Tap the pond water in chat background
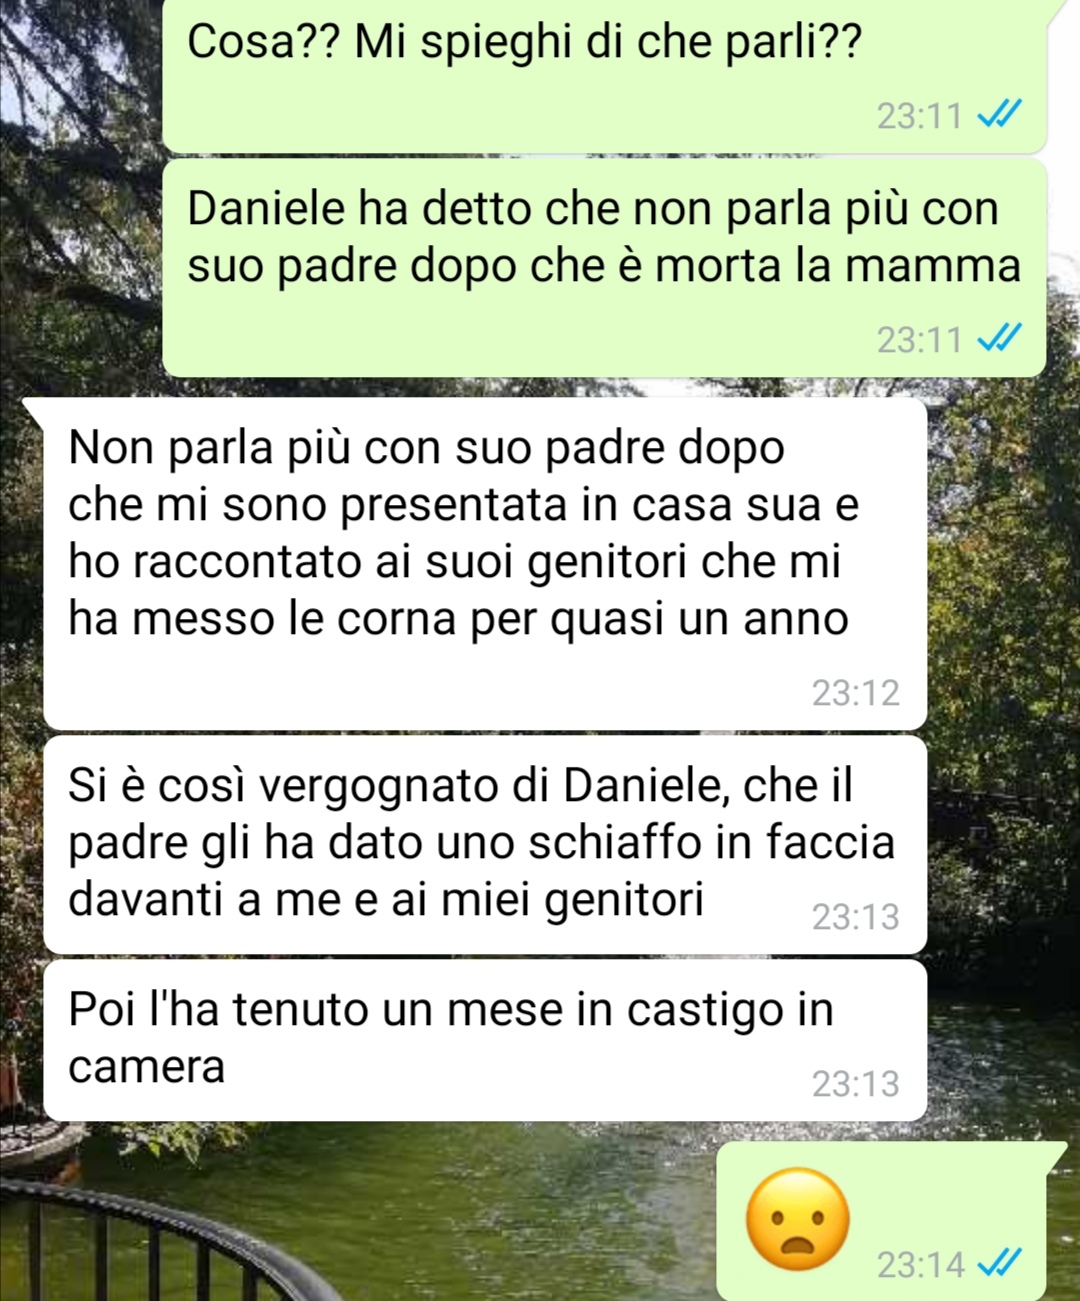This screenshot has height=1301, width=1080. pos(520,1210)
